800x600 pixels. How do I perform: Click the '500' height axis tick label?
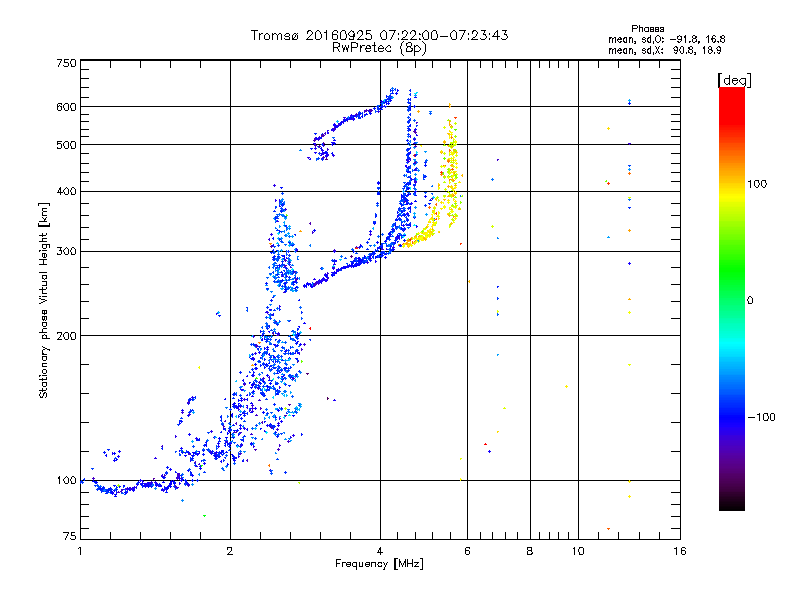pyautogui.click(x=67, y=145)
